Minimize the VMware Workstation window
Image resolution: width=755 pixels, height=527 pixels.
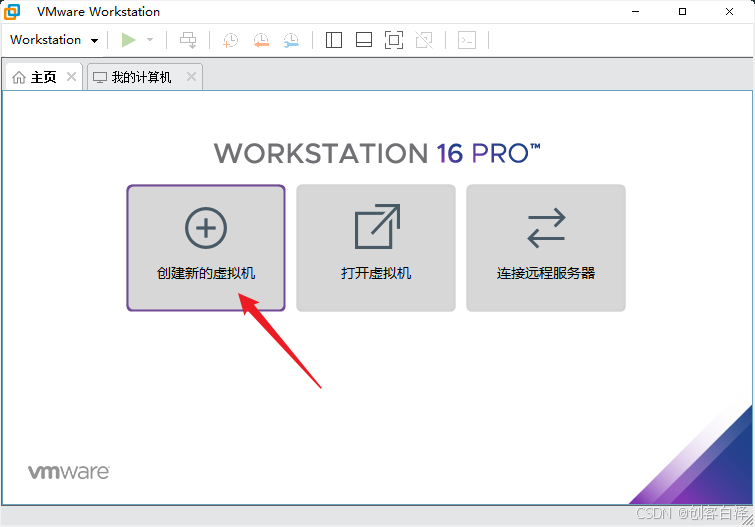[x=636, y=12]
